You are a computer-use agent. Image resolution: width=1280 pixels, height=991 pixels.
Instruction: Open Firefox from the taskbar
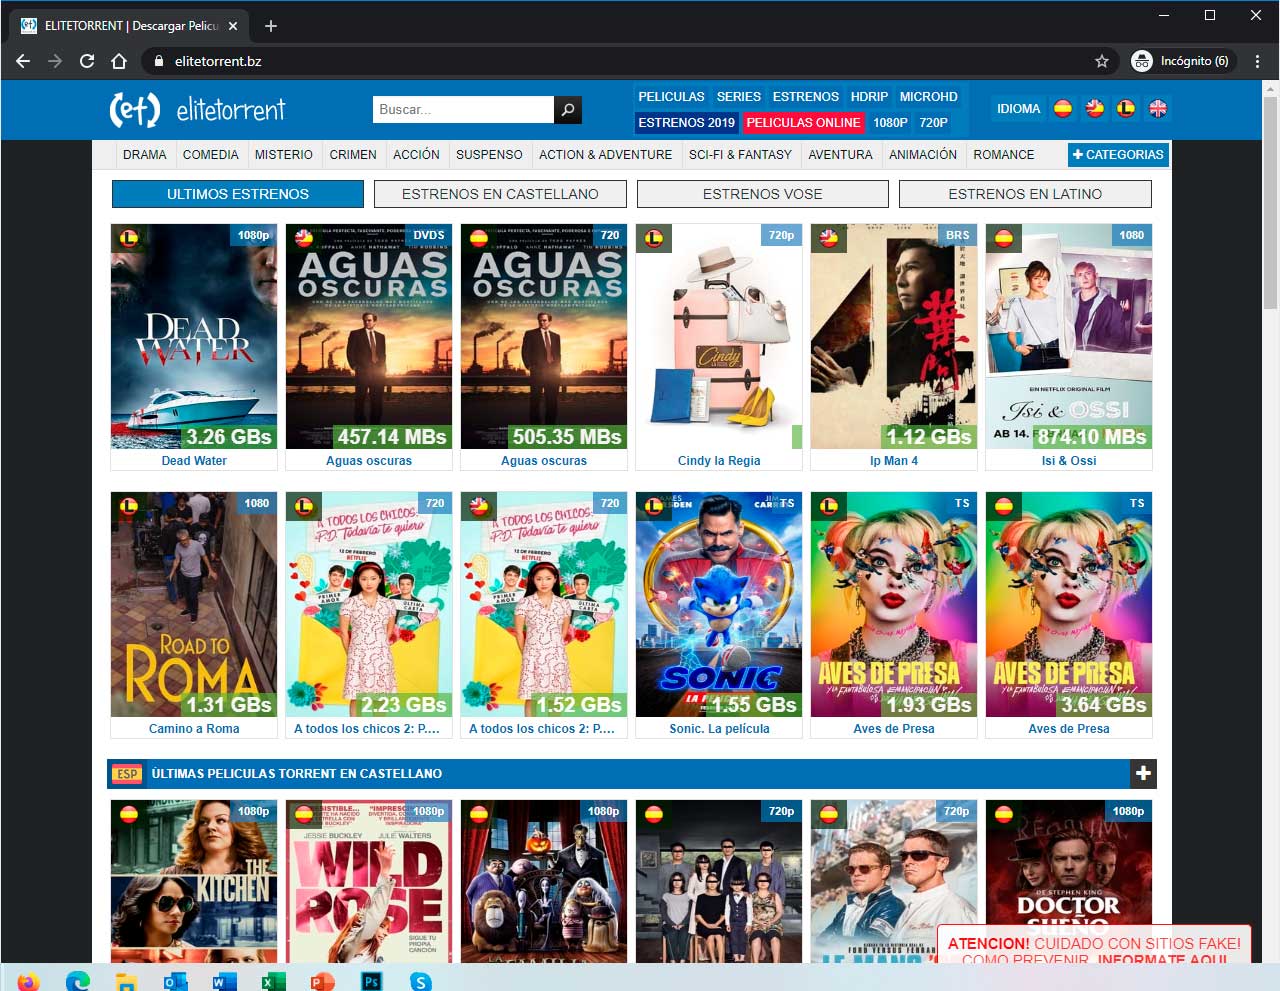point(28,981)
